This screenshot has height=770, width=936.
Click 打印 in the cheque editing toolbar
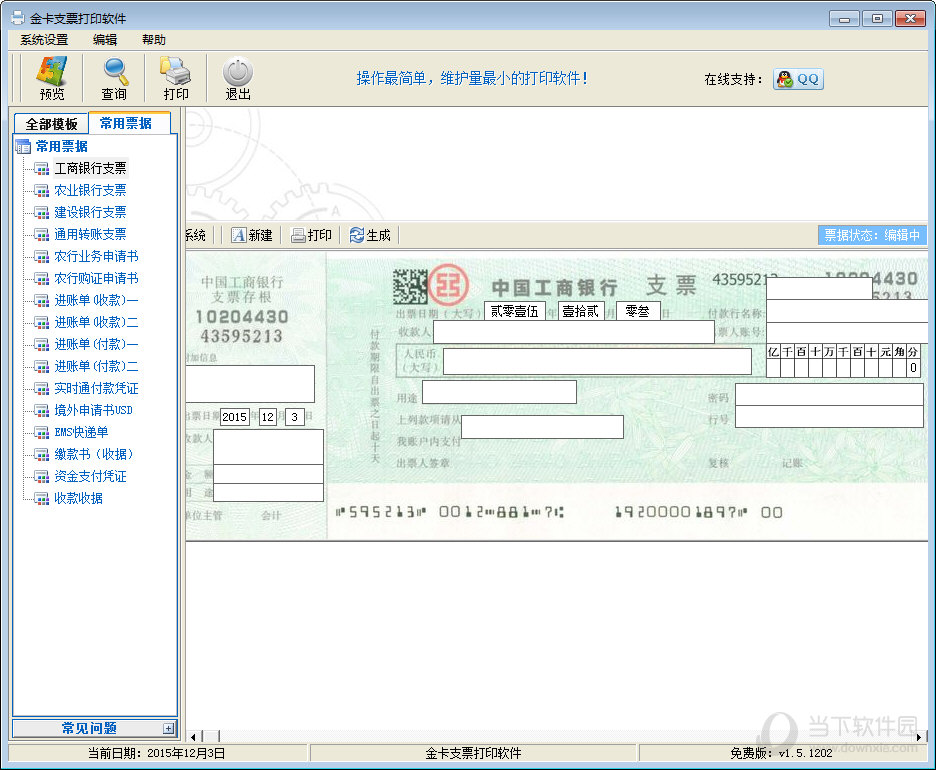pyautogui.click(x=311, y=235)
